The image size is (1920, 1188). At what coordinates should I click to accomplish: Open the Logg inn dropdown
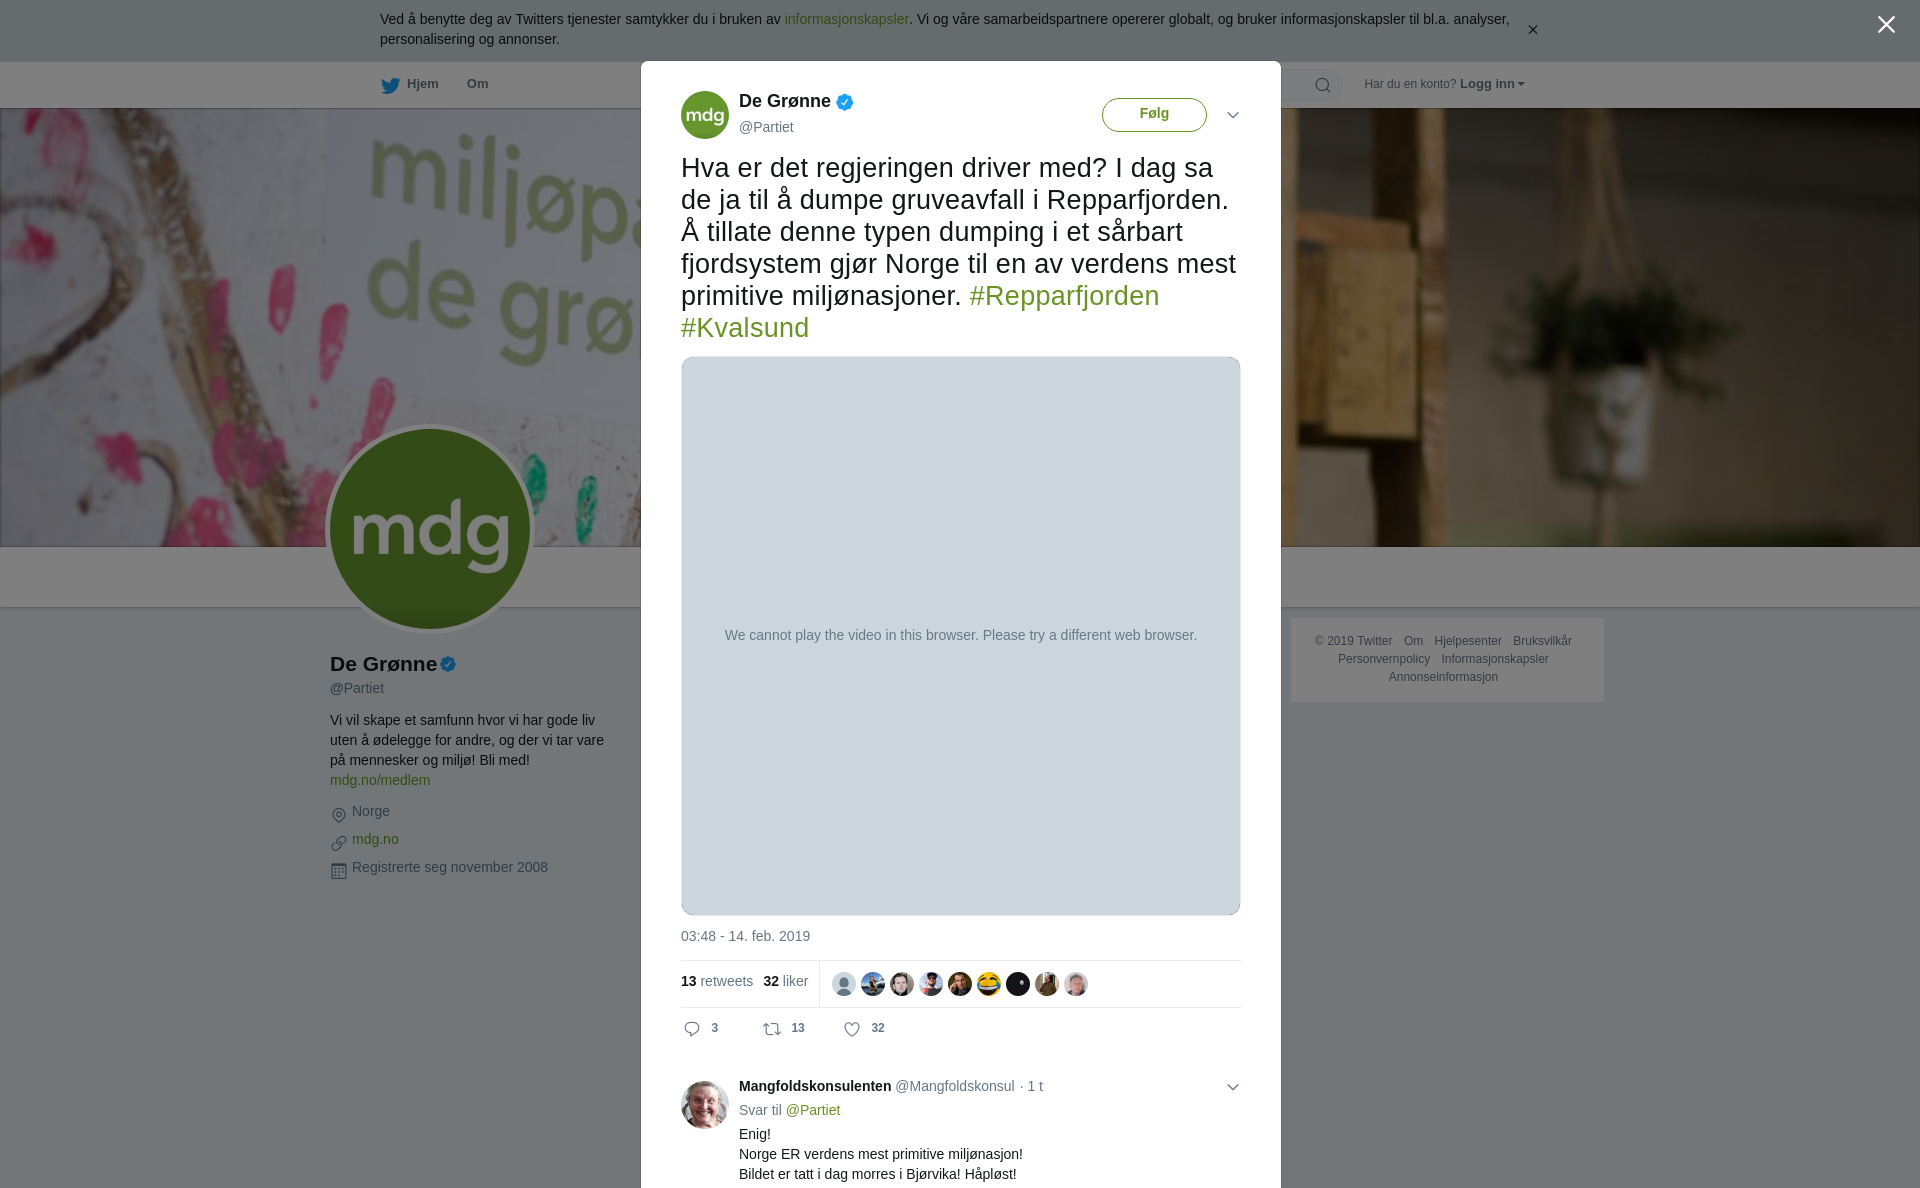tap(1492, 84)
